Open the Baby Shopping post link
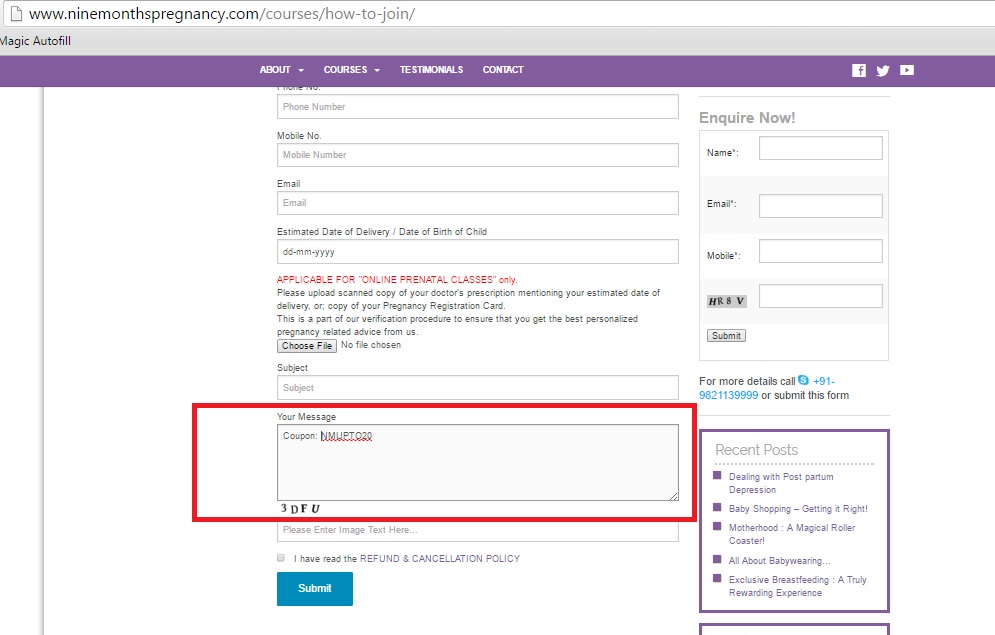The width and height of the screenshot is (995, 635). point(797,509)
